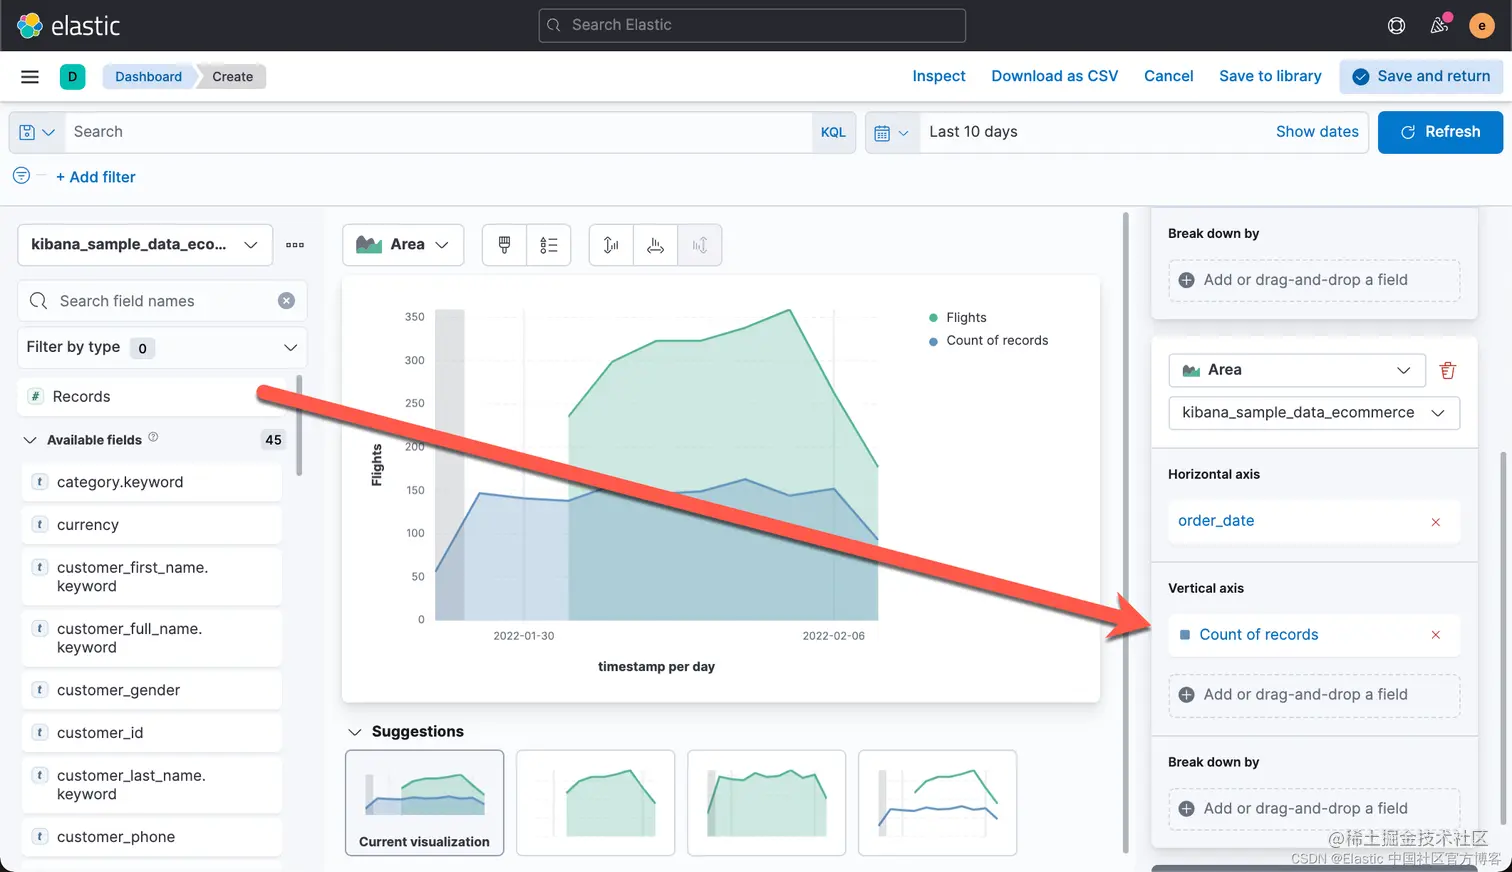Screen dimensions: 1512x872
Task: Add a field to the Vertical axis
Action: coord(1314,695)
